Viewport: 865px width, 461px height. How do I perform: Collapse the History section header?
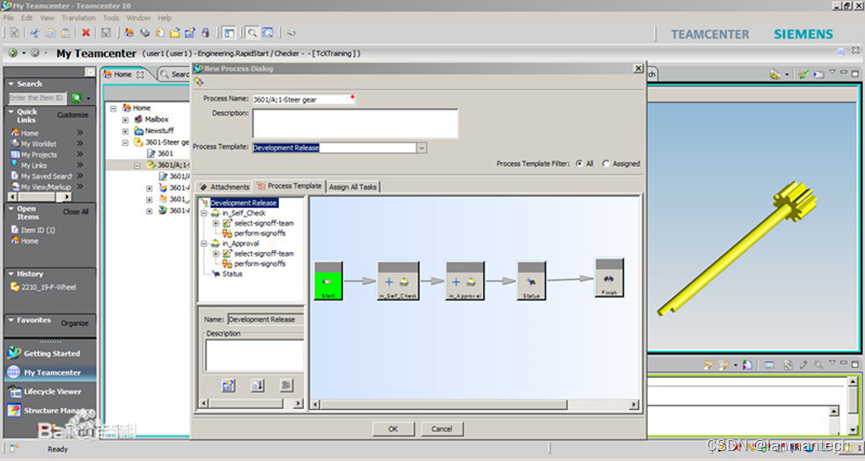coord(11,274)
